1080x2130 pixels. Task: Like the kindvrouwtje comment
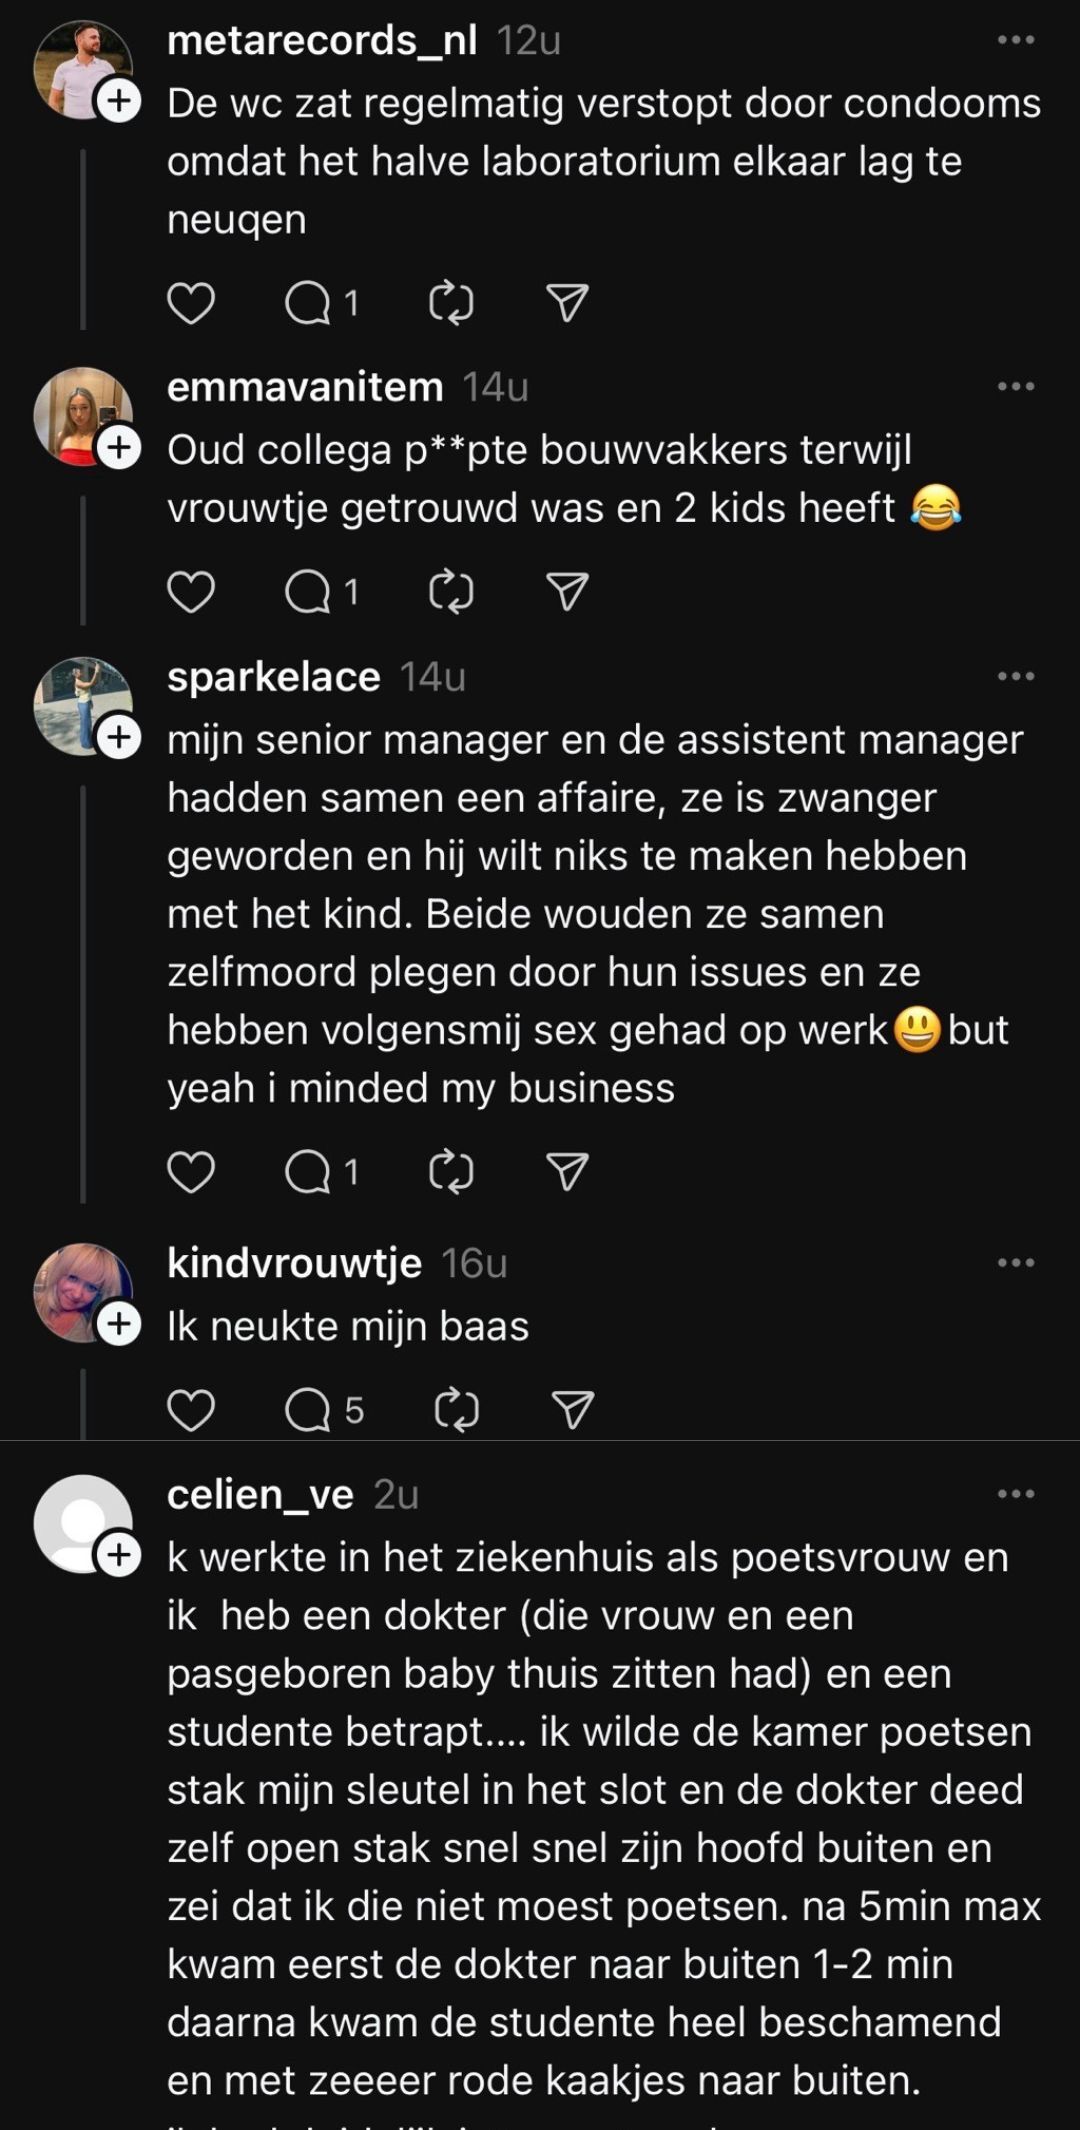tap(190, 1410)
